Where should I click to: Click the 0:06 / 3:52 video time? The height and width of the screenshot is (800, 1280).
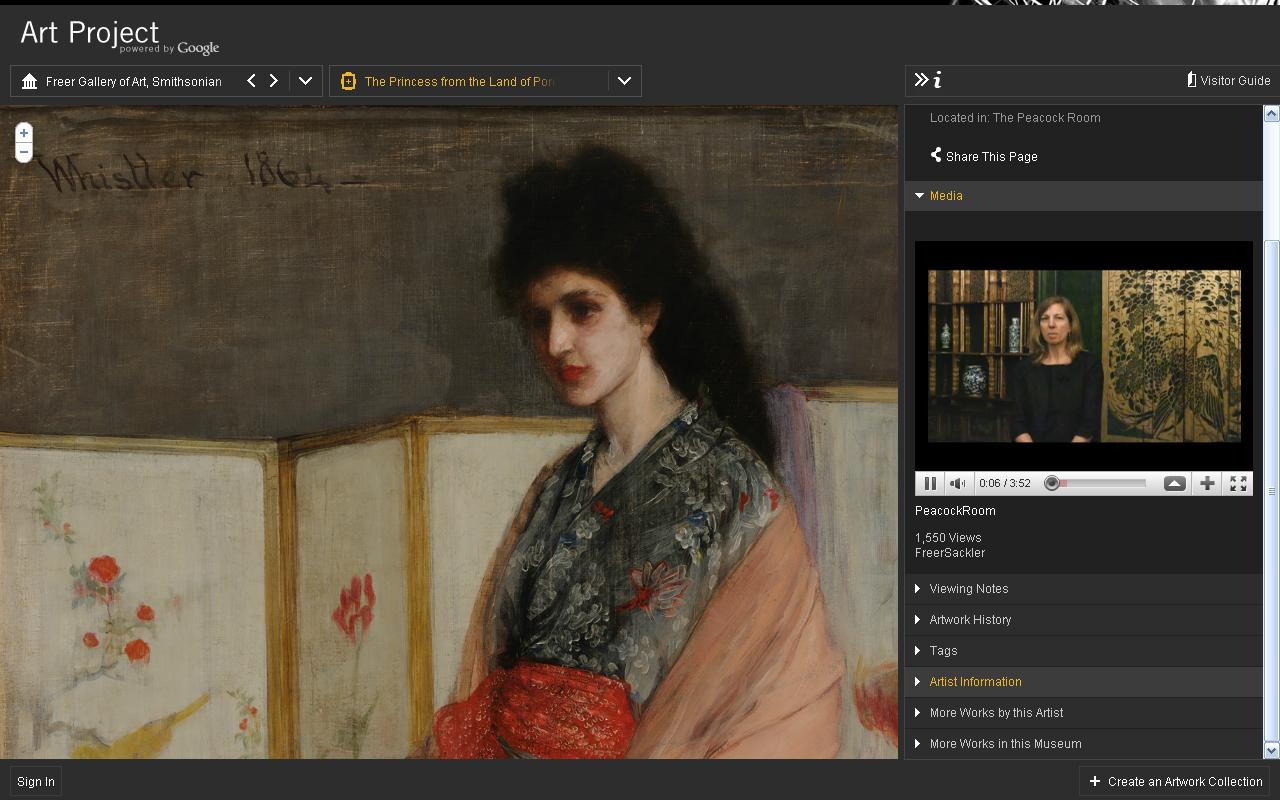(x=1005, y=483)
